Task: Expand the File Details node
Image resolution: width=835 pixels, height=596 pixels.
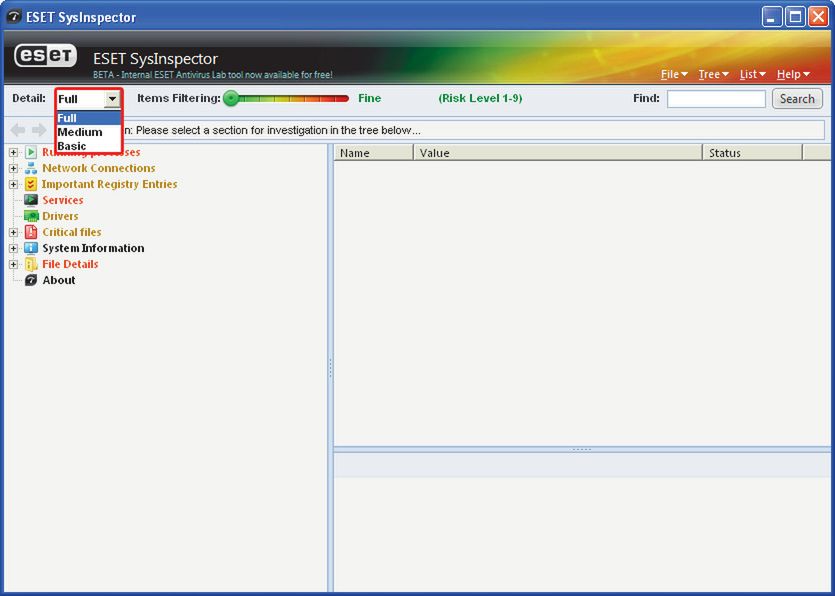Action: click(13, 264)
